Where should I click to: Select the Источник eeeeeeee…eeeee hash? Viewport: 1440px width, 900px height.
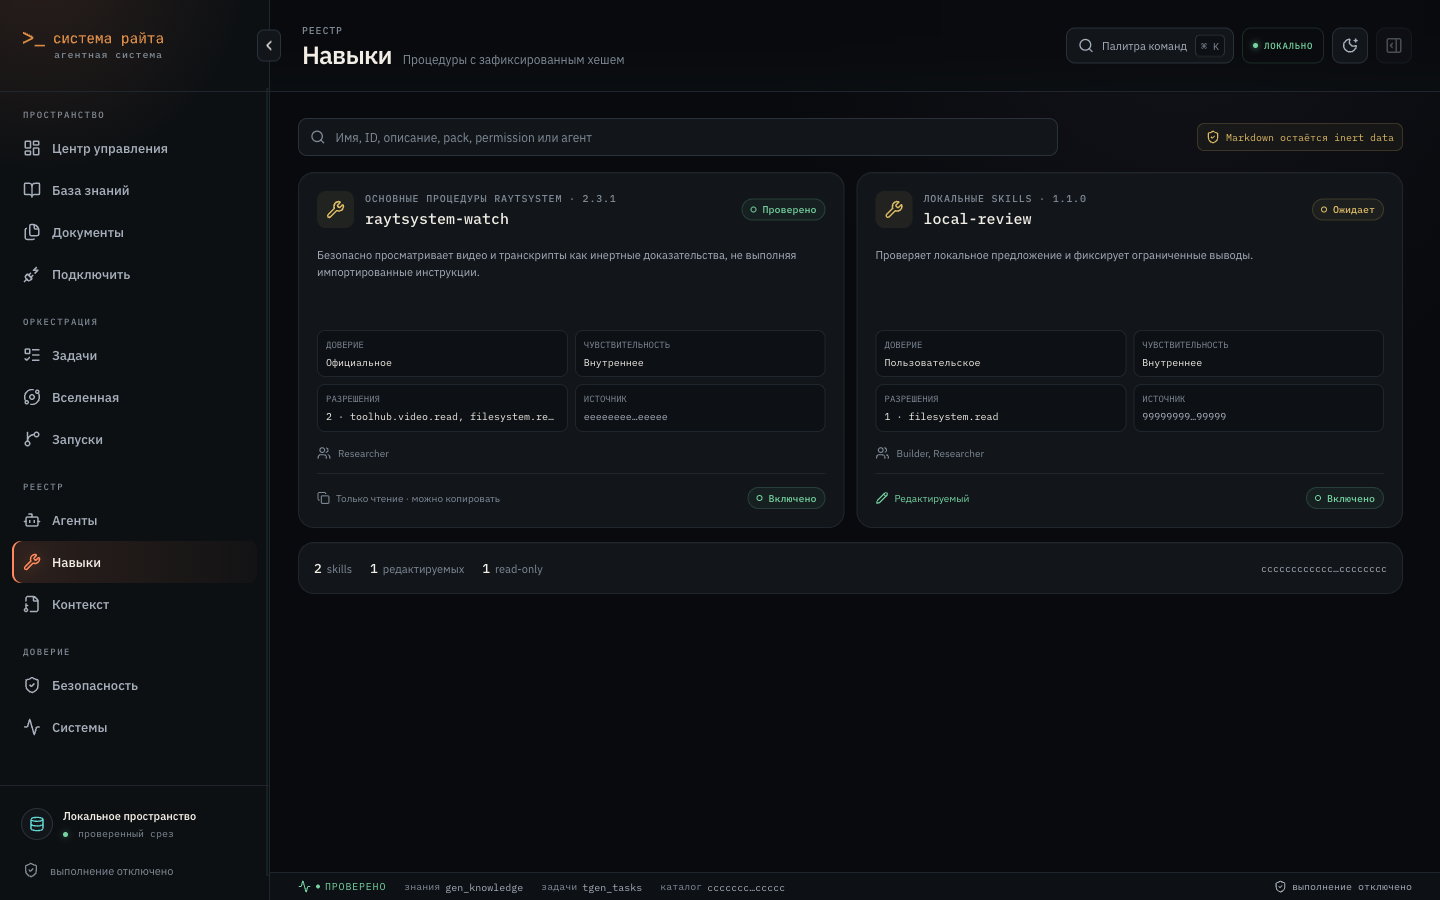[700, 408]
